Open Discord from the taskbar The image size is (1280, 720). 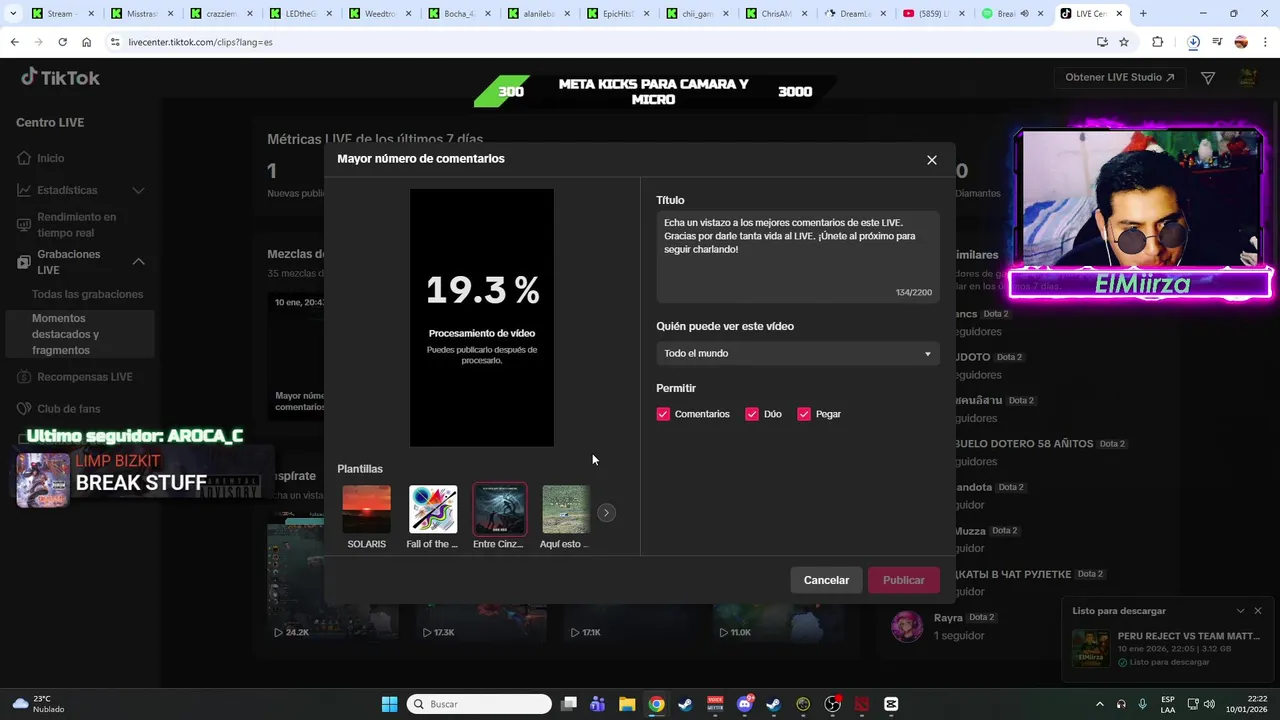(x=744, y=704)
